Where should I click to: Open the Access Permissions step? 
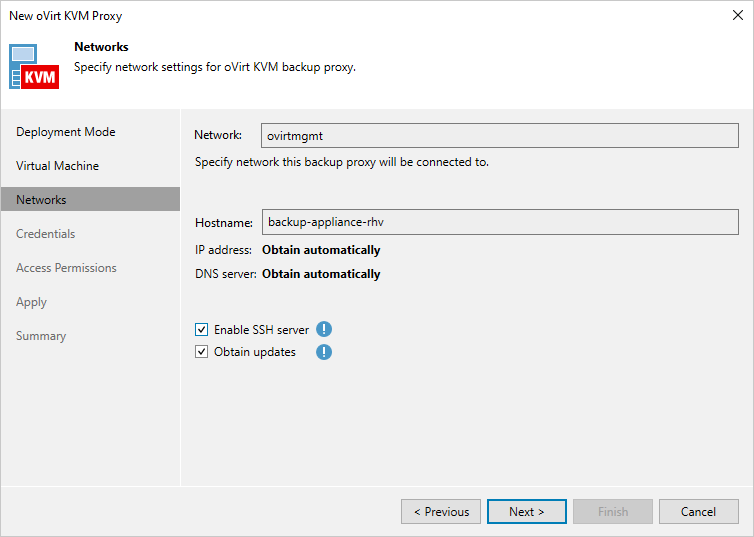pyautogui.click(x=66, y=268)
